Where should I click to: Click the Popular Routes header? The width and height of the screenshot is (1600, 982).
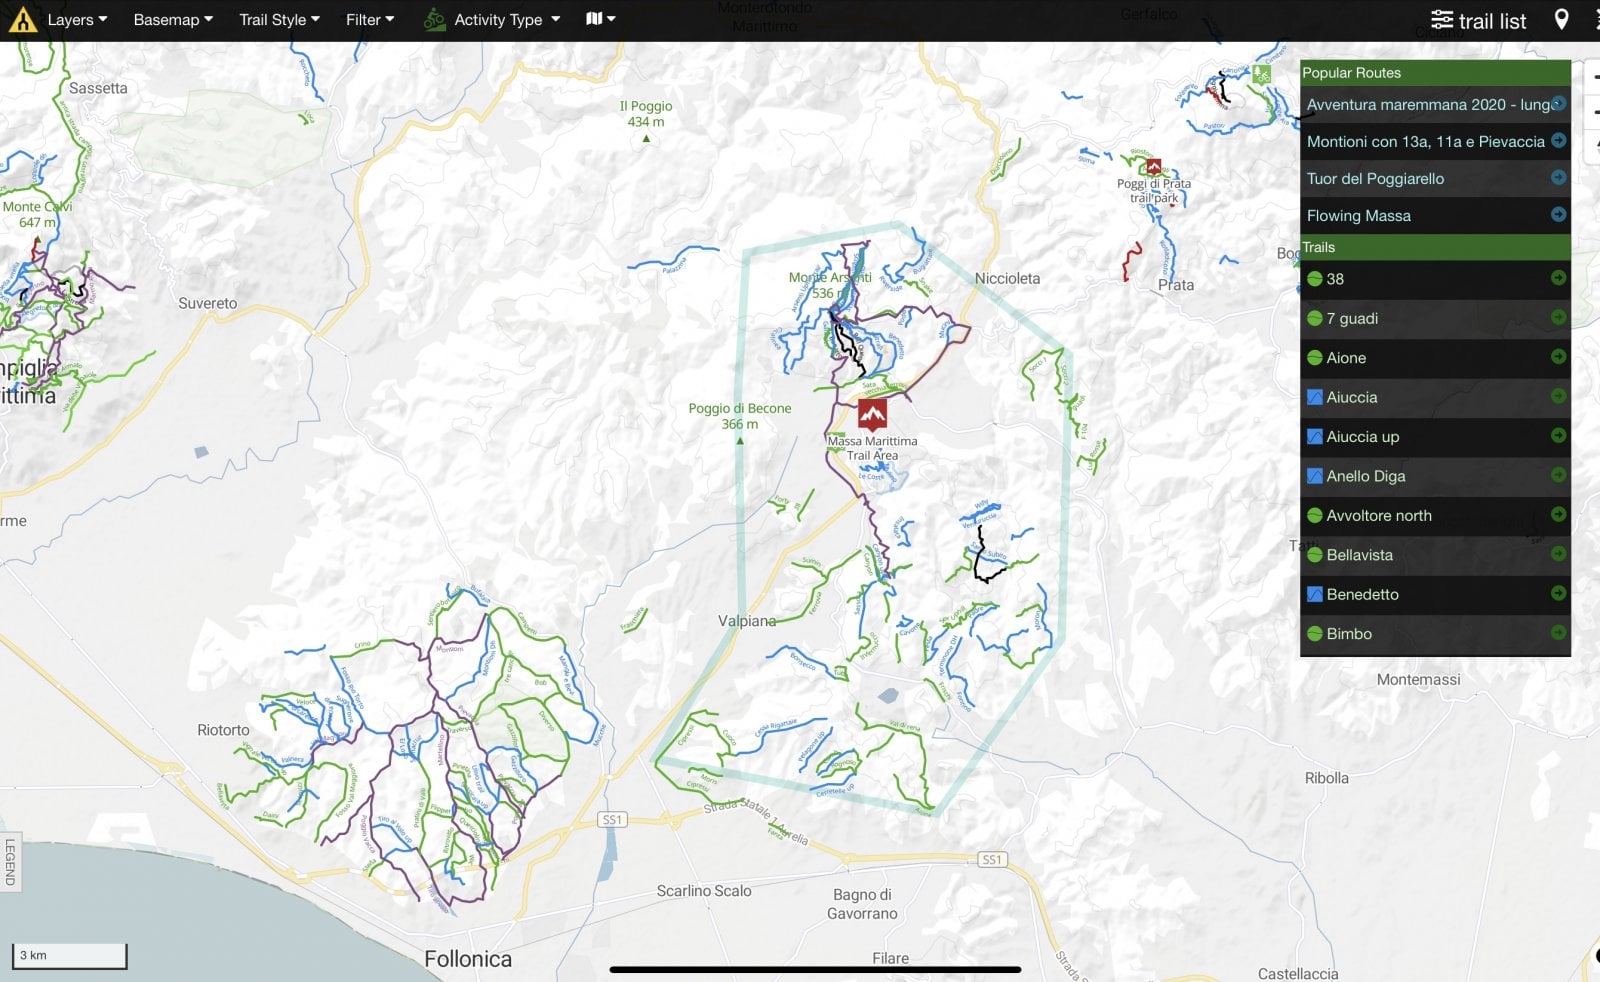coord(1435,72)
